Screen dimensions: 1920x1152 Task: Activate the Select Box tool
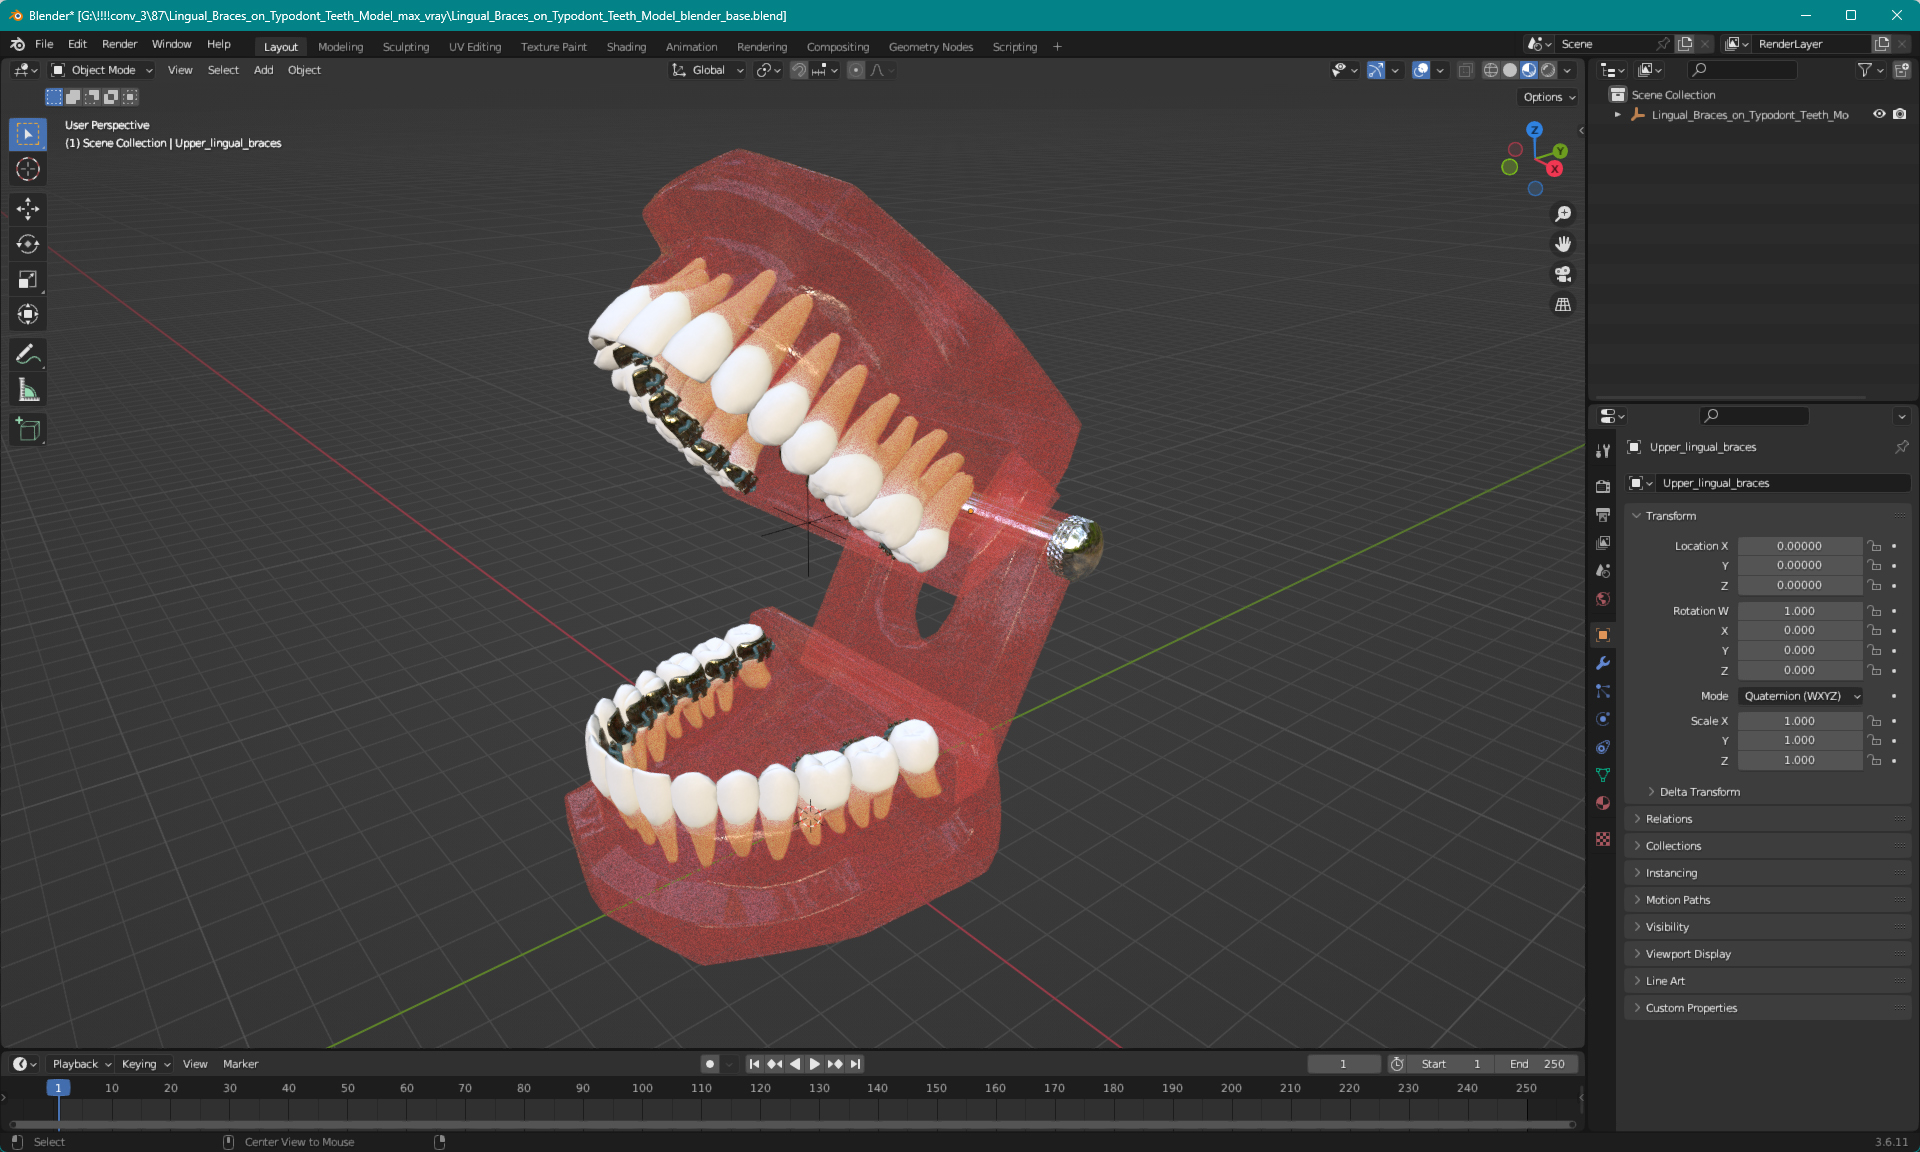tap(28, 133)
